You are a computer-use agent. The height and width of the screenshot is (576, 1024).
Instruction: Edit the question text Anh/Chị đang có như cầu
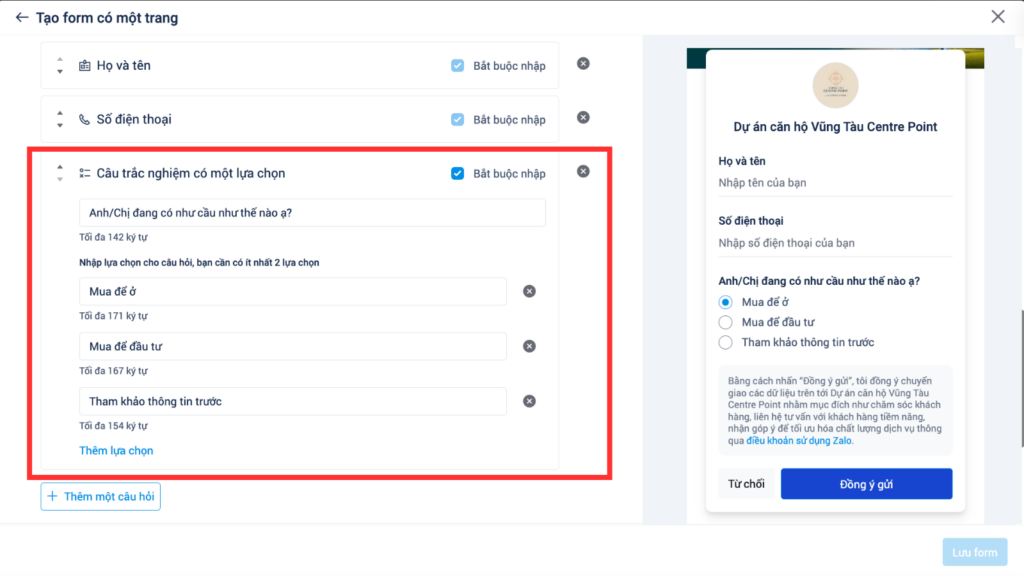pyautogui.click(x=312, y=213)
